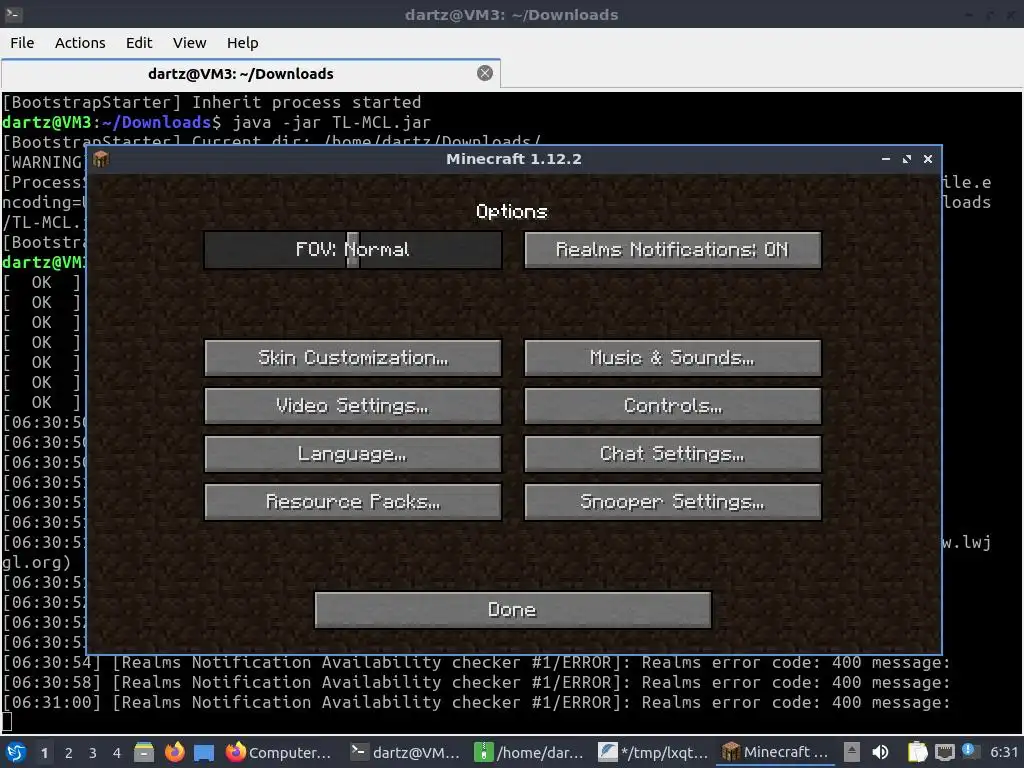The height and width of the screenshot is (768, 1024).
Task: Click the network connection tray icon
Action: tap(944, 752)
